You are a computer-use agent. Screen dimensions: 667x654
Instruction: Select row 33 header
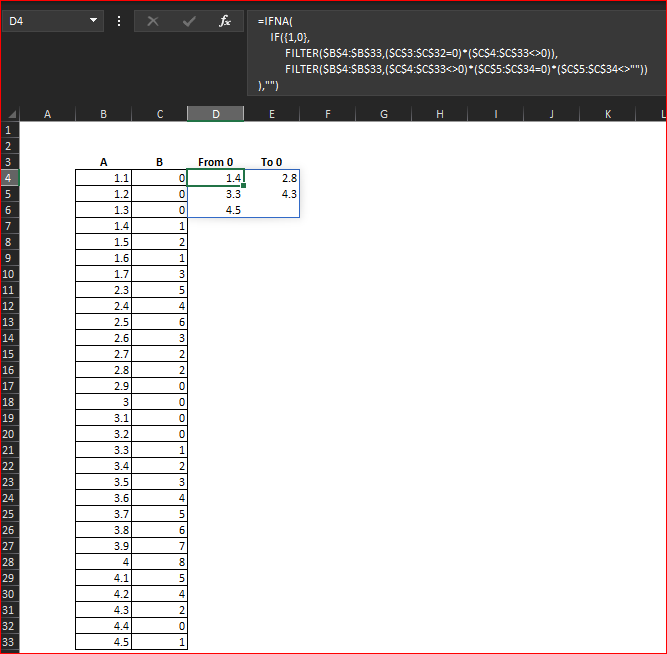[x=10, y=642]
